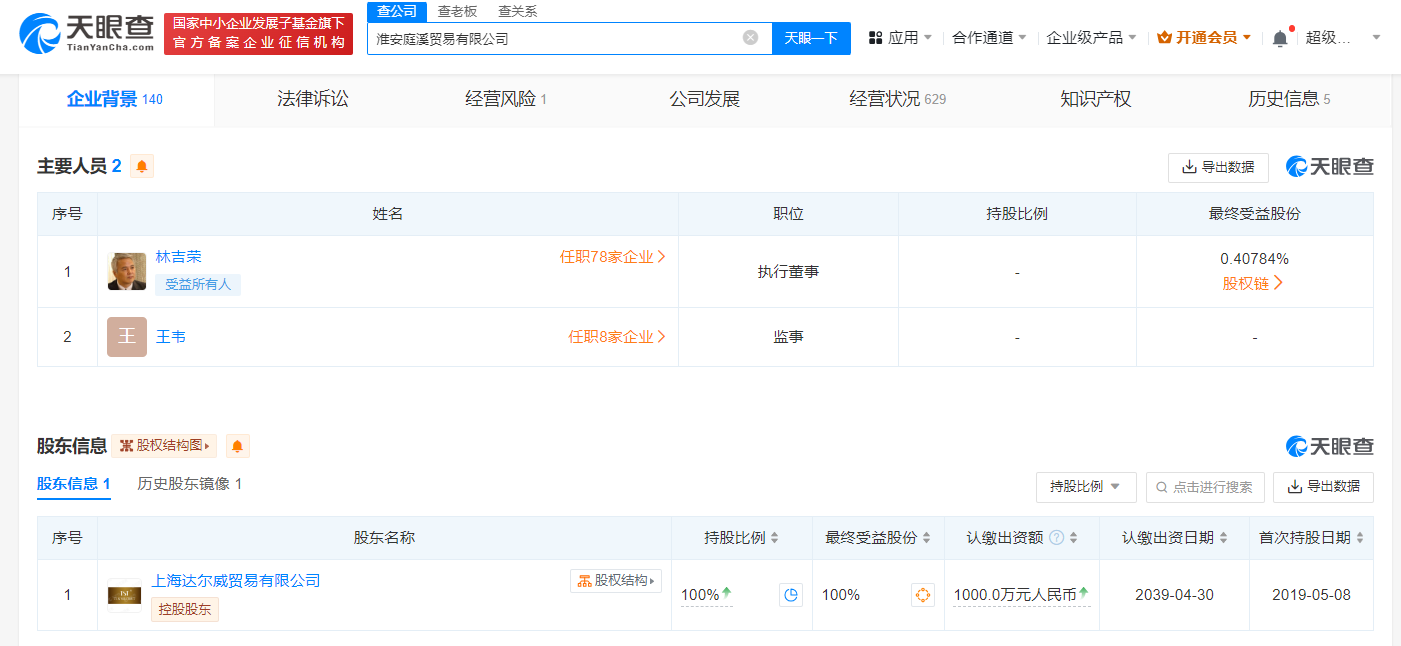Click the 天眼一下 search button
Viewport: 1401px width, 646px height.
(x=811, y=37)
